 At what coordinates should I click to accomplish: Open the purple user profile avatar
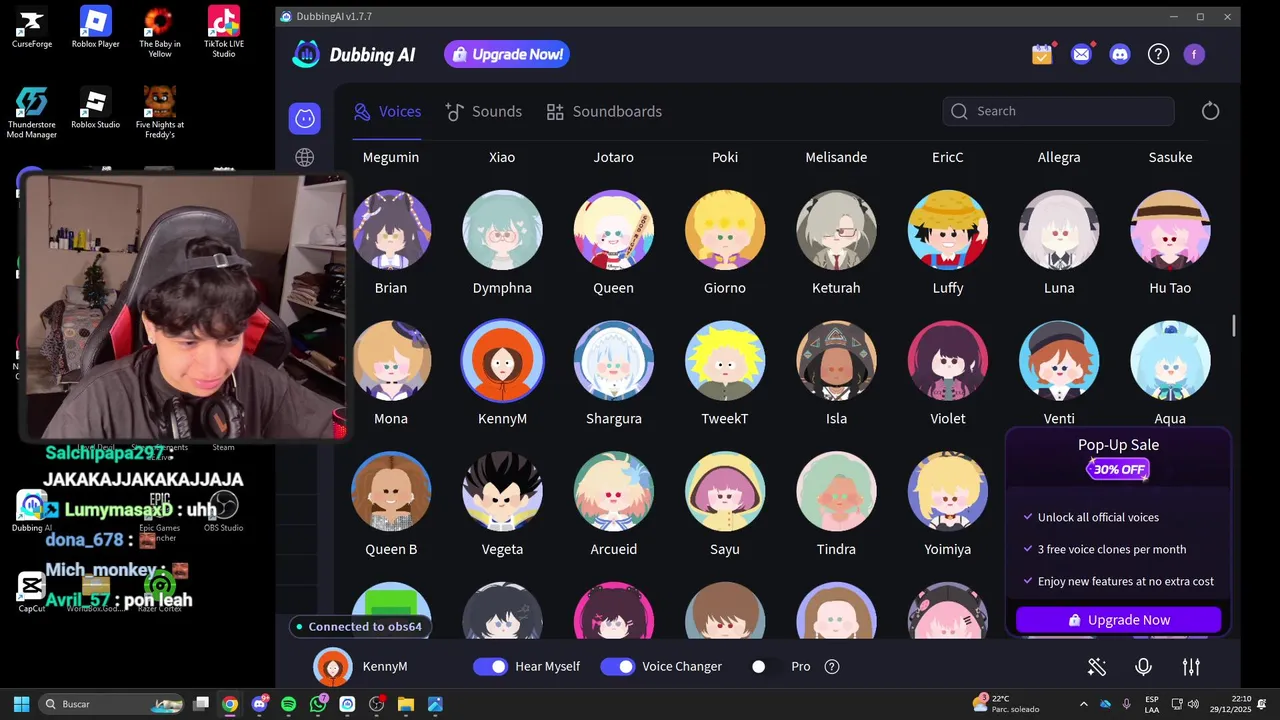click(1194, 54)
